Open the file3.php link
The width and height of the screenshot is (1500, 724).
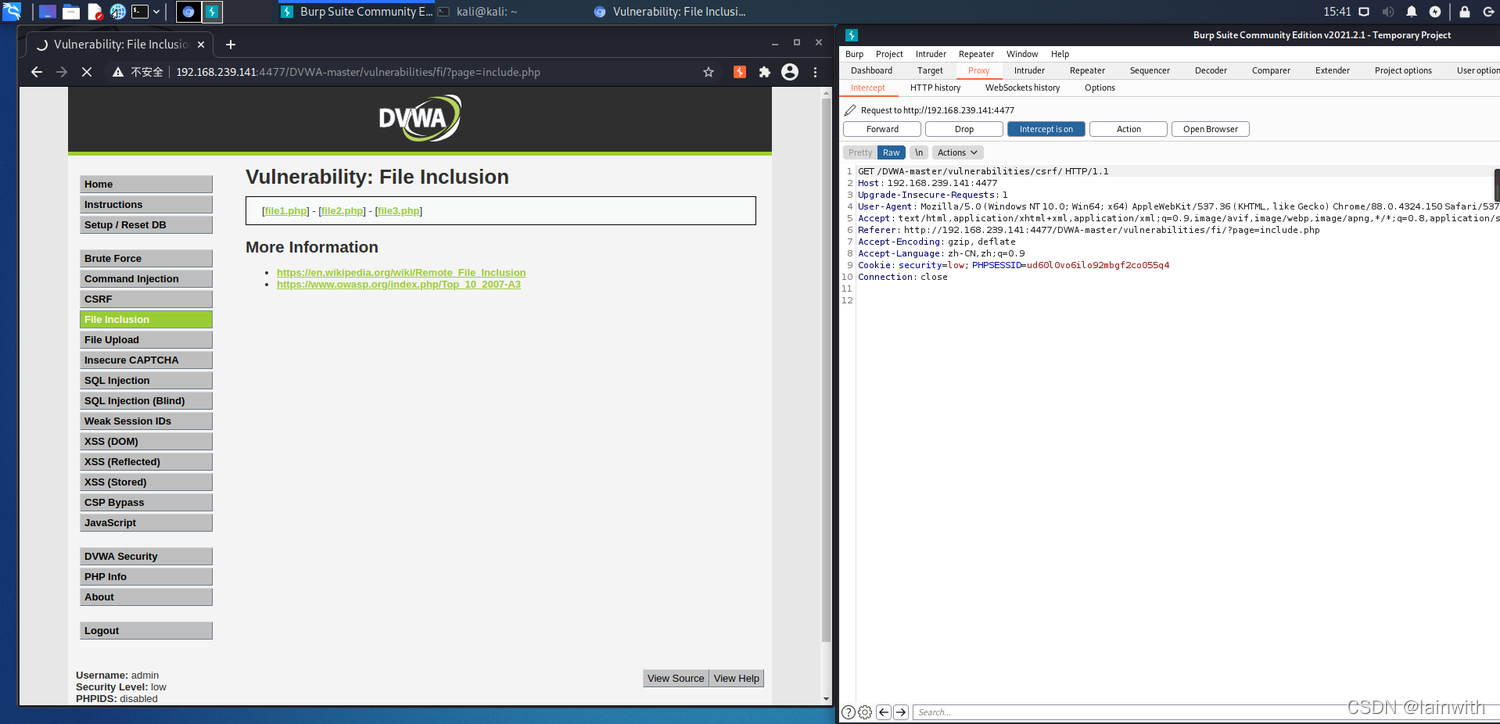pyautogui.click(x=400, y=211)
